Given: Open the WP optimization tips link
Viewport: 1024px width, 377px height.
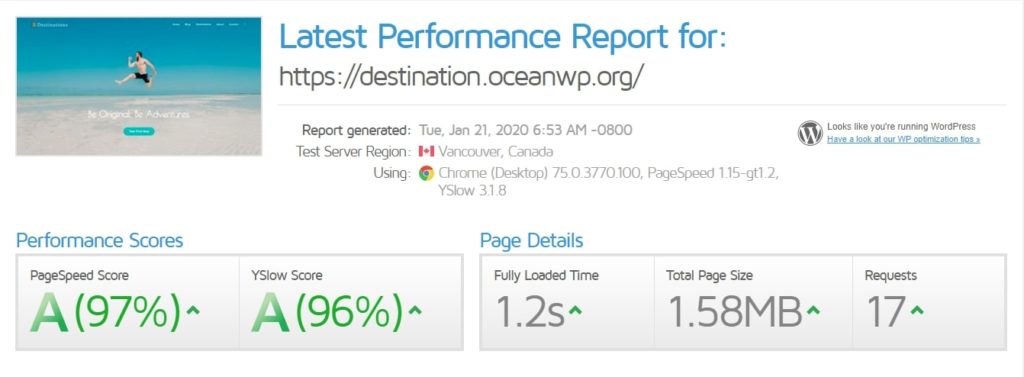Looking at the screenshot, I should coord(903,139).
